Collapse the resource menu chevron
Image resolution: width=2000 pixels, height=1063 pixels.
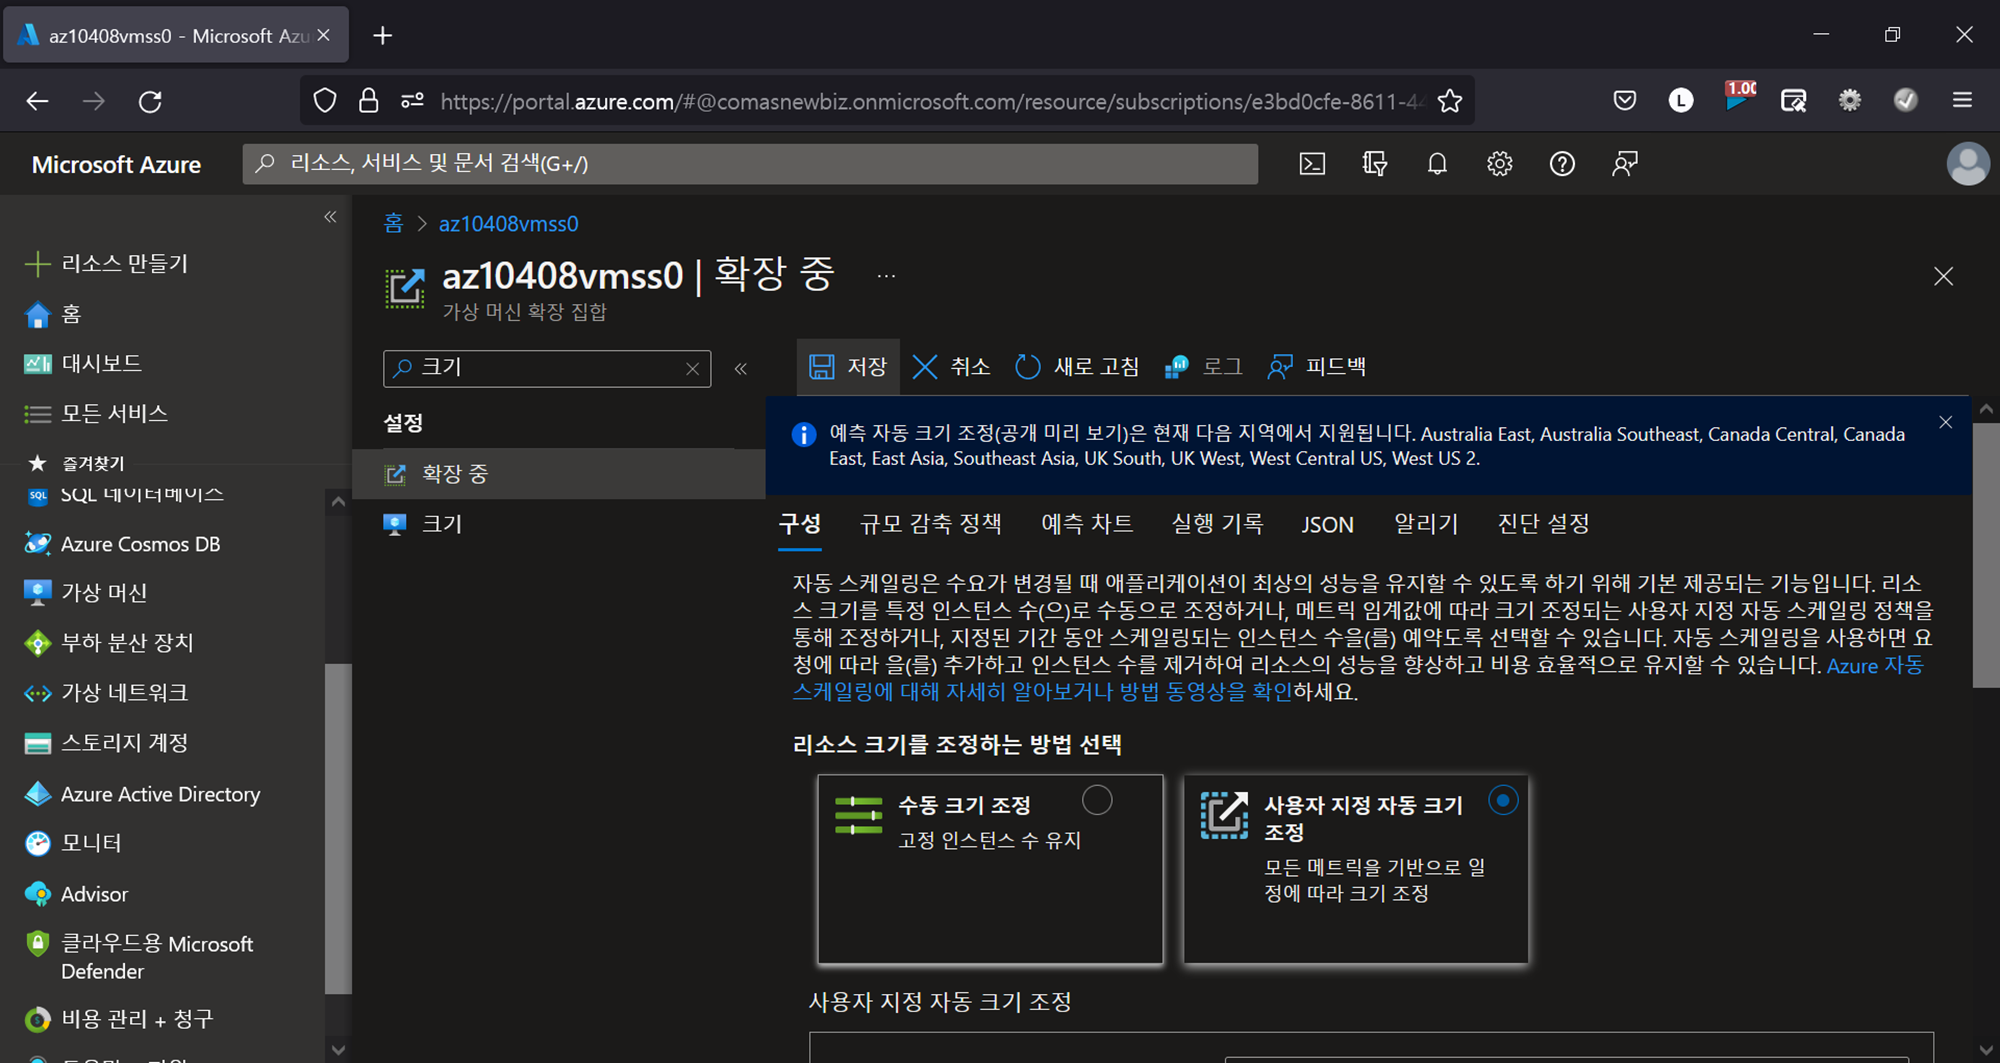click(741, 369)
